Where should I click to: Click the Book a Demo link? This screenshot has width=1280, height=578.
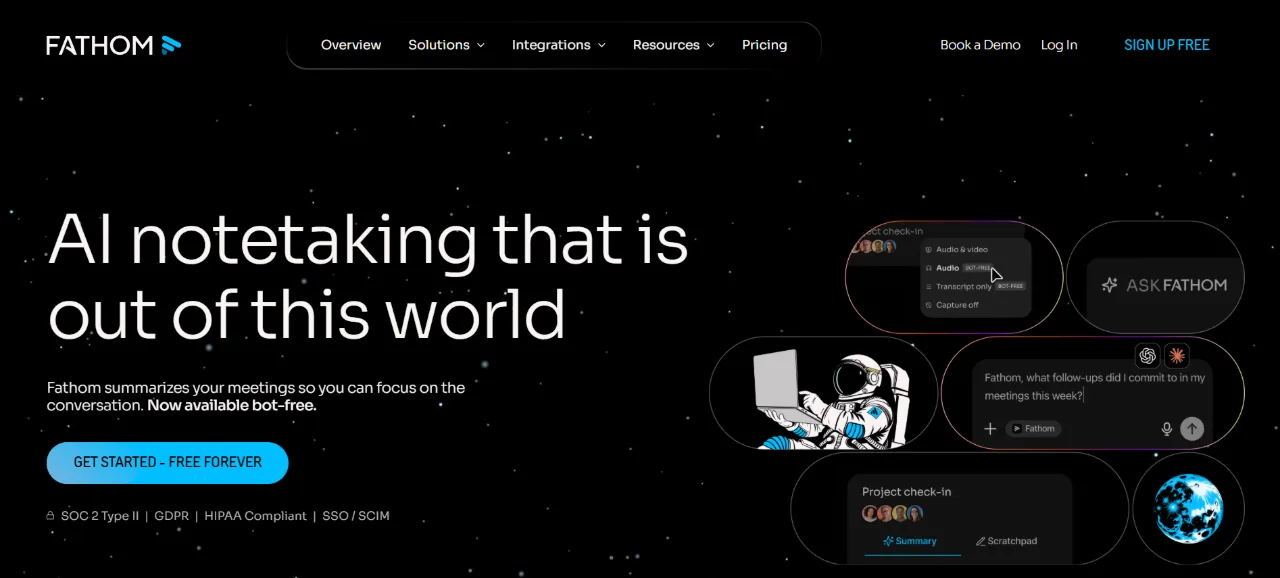pos(980,45)
